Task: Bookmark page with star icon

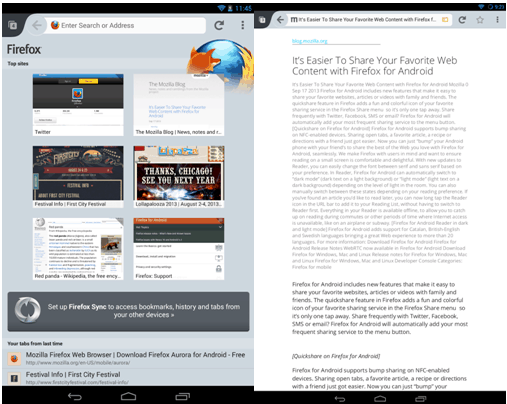Action: pos(480,20)
